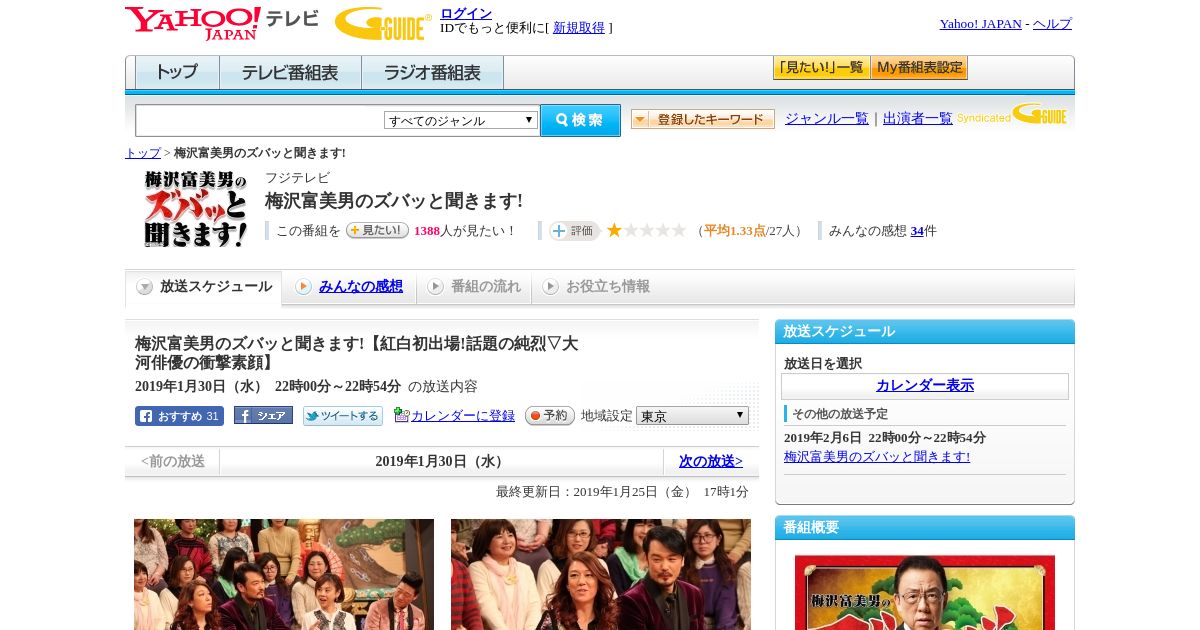The height and width of the screenshot is (630, 1200).
Task: Select the 放送スケジュール section tab
Action: point(204,287)
